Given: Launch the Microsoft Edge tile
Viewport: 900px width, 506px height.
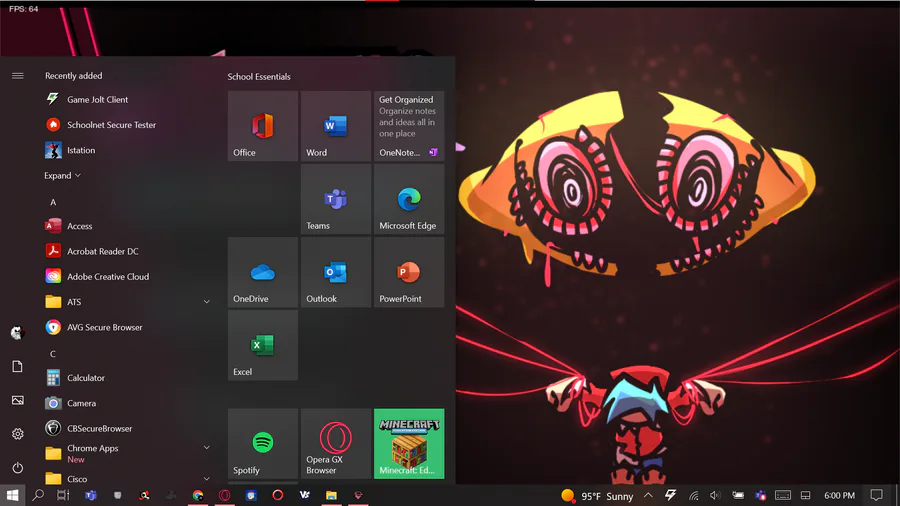Looking at the screenshot, I should click(x=409, y=199).
